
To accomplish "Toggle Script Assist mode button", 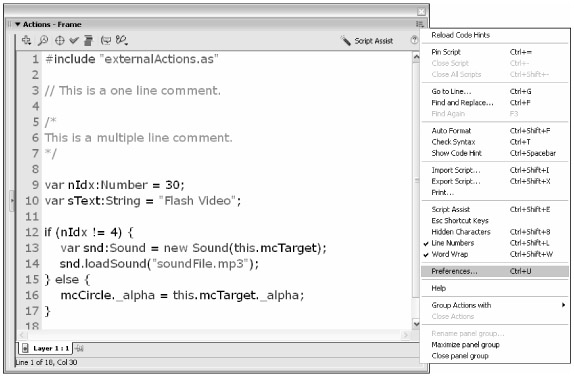I will tap(367, 41).
